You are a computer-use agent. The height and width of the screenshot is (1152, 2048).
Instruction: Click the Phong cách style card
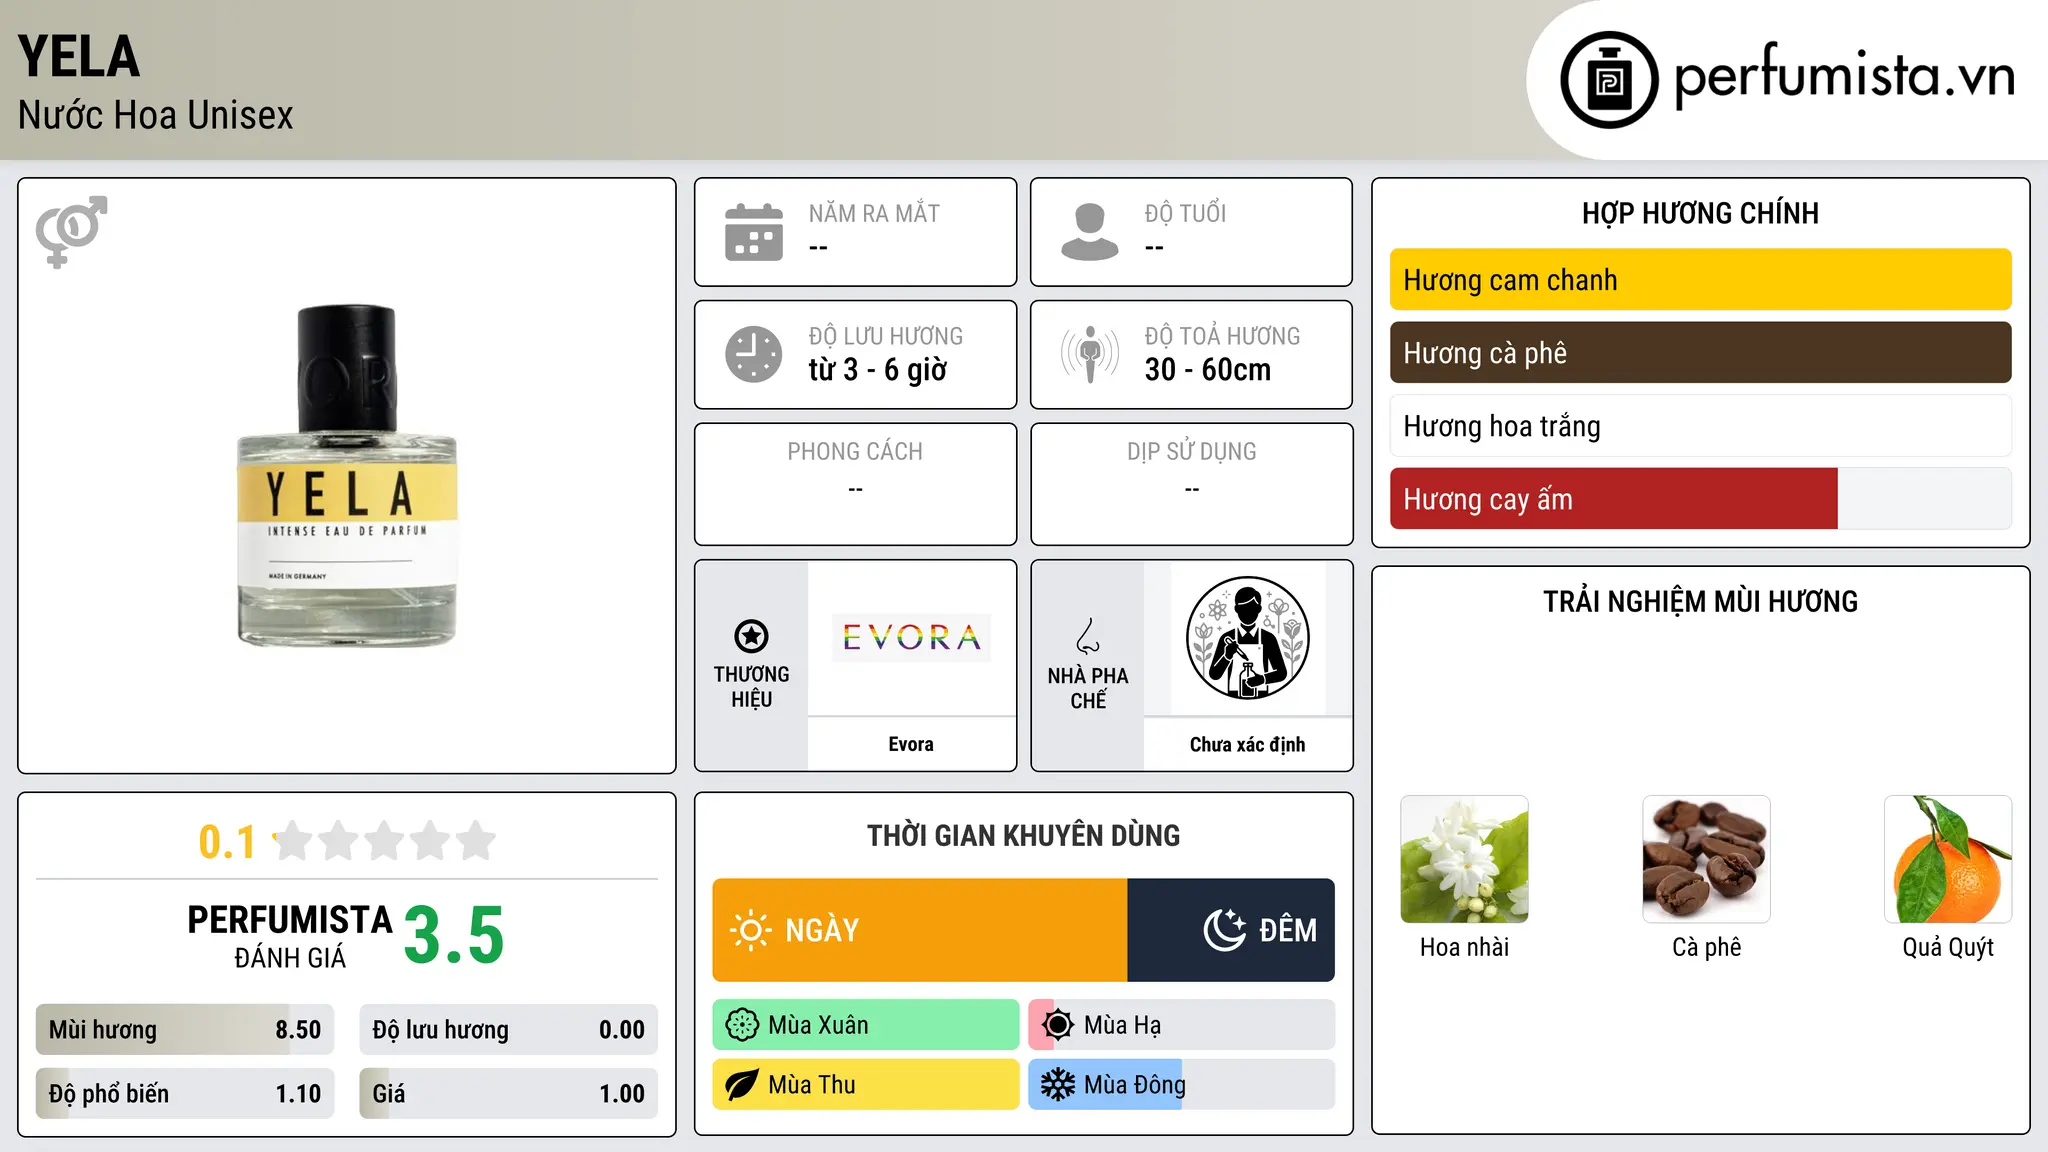coord(855,484)
